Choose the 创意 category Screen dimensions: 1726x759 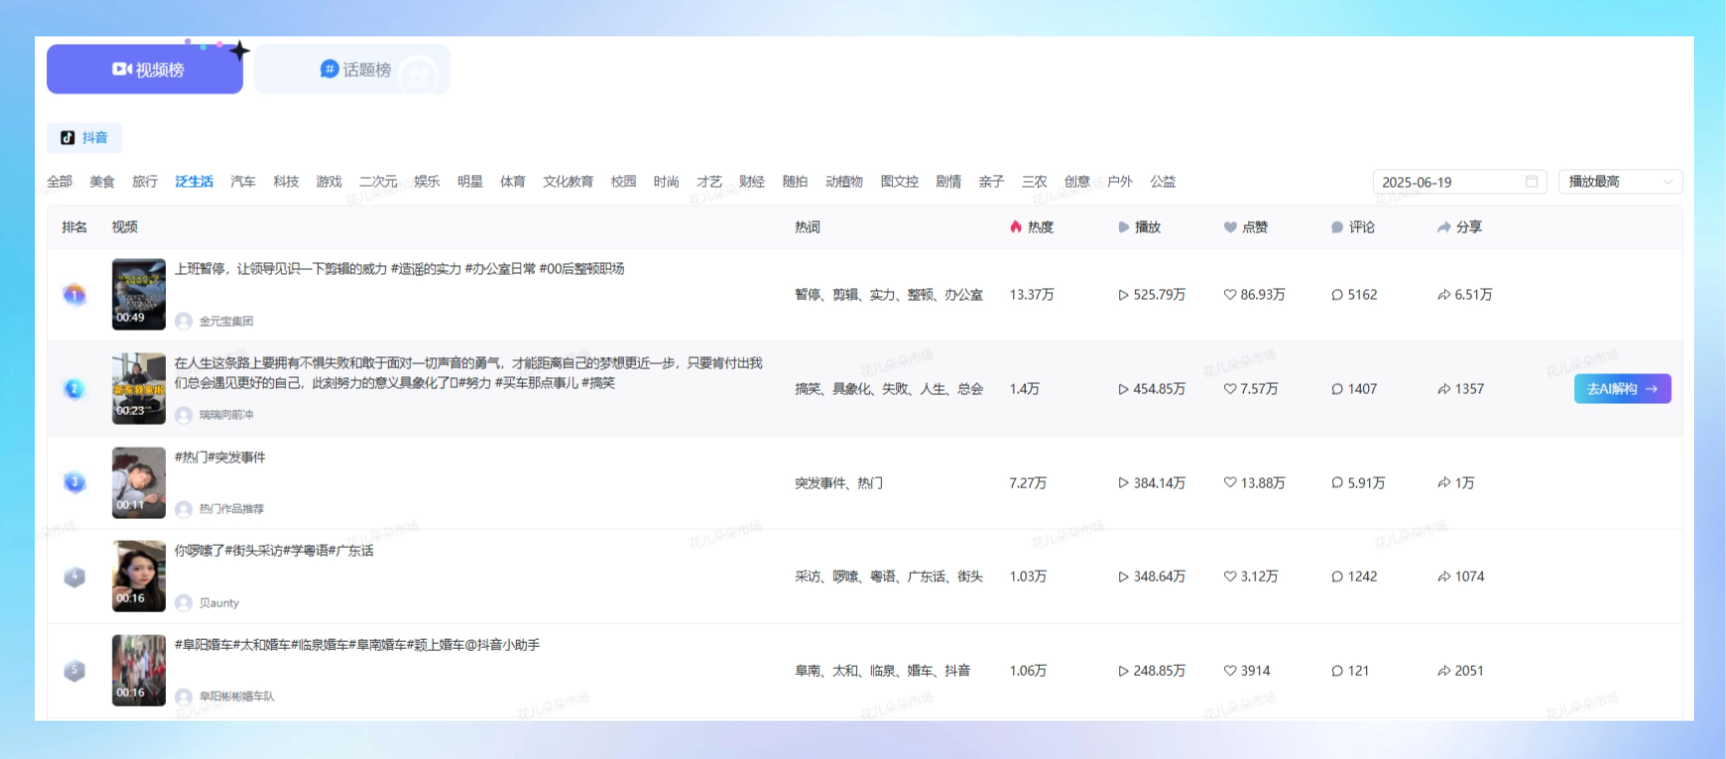1077,182
